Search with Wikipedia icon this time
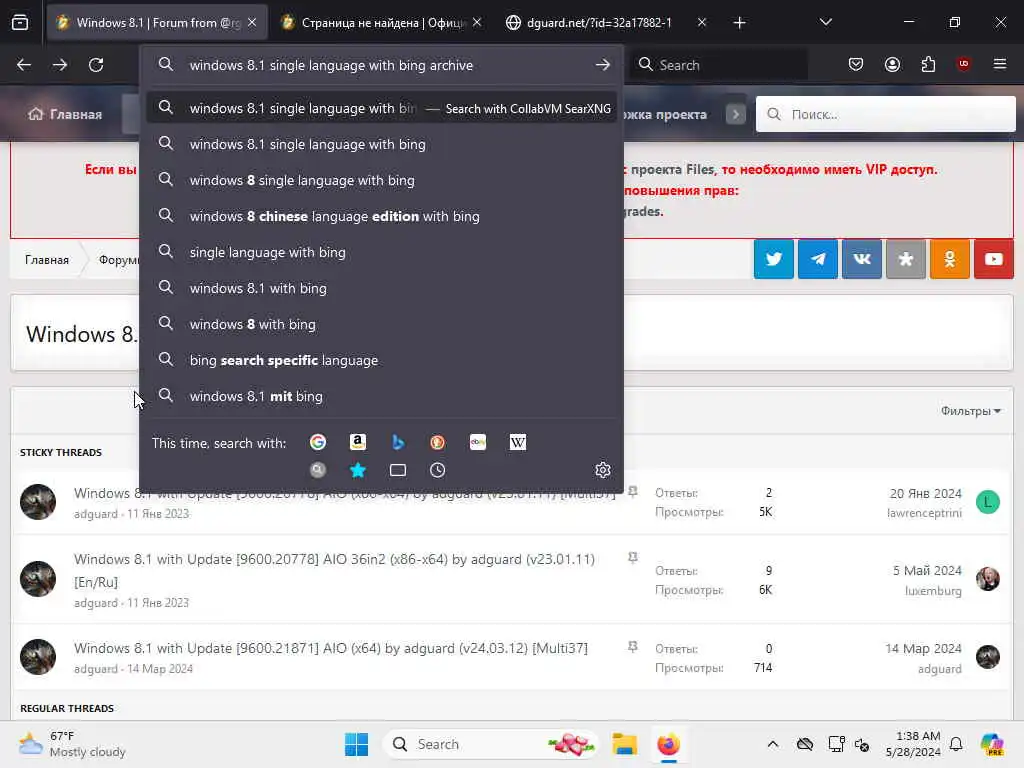Screen dimensions: 1024x768 click(x=518, y=442)
